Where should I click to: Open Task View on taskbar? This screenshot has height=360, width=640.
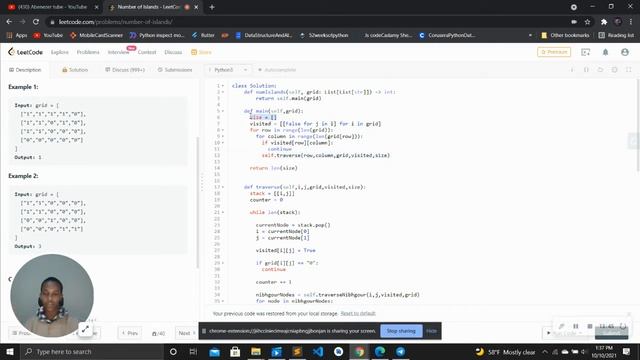(193, 351)
